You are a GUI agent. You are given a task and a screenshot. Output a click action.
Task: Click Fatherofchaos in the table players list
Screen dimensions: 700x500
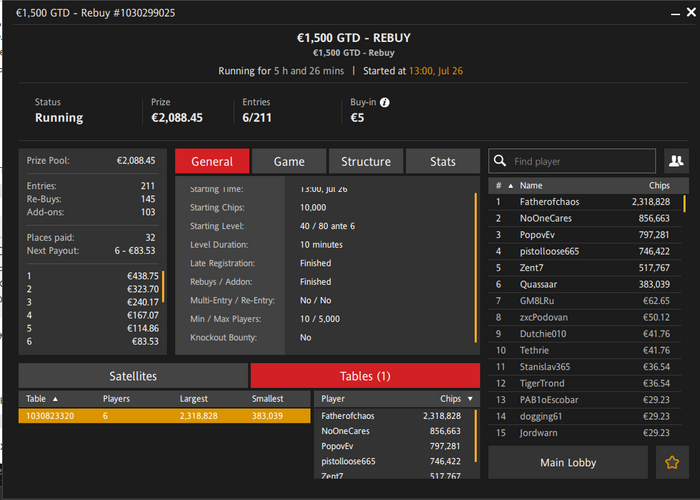point(393,416)
